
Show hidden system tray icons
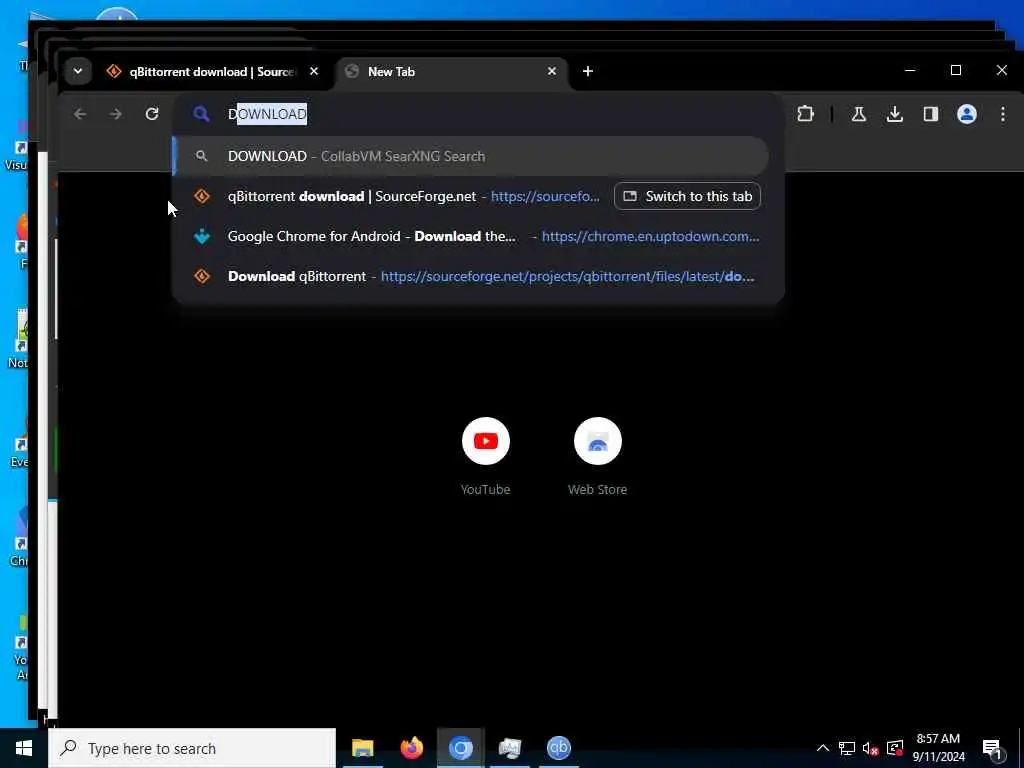(823, 748)
